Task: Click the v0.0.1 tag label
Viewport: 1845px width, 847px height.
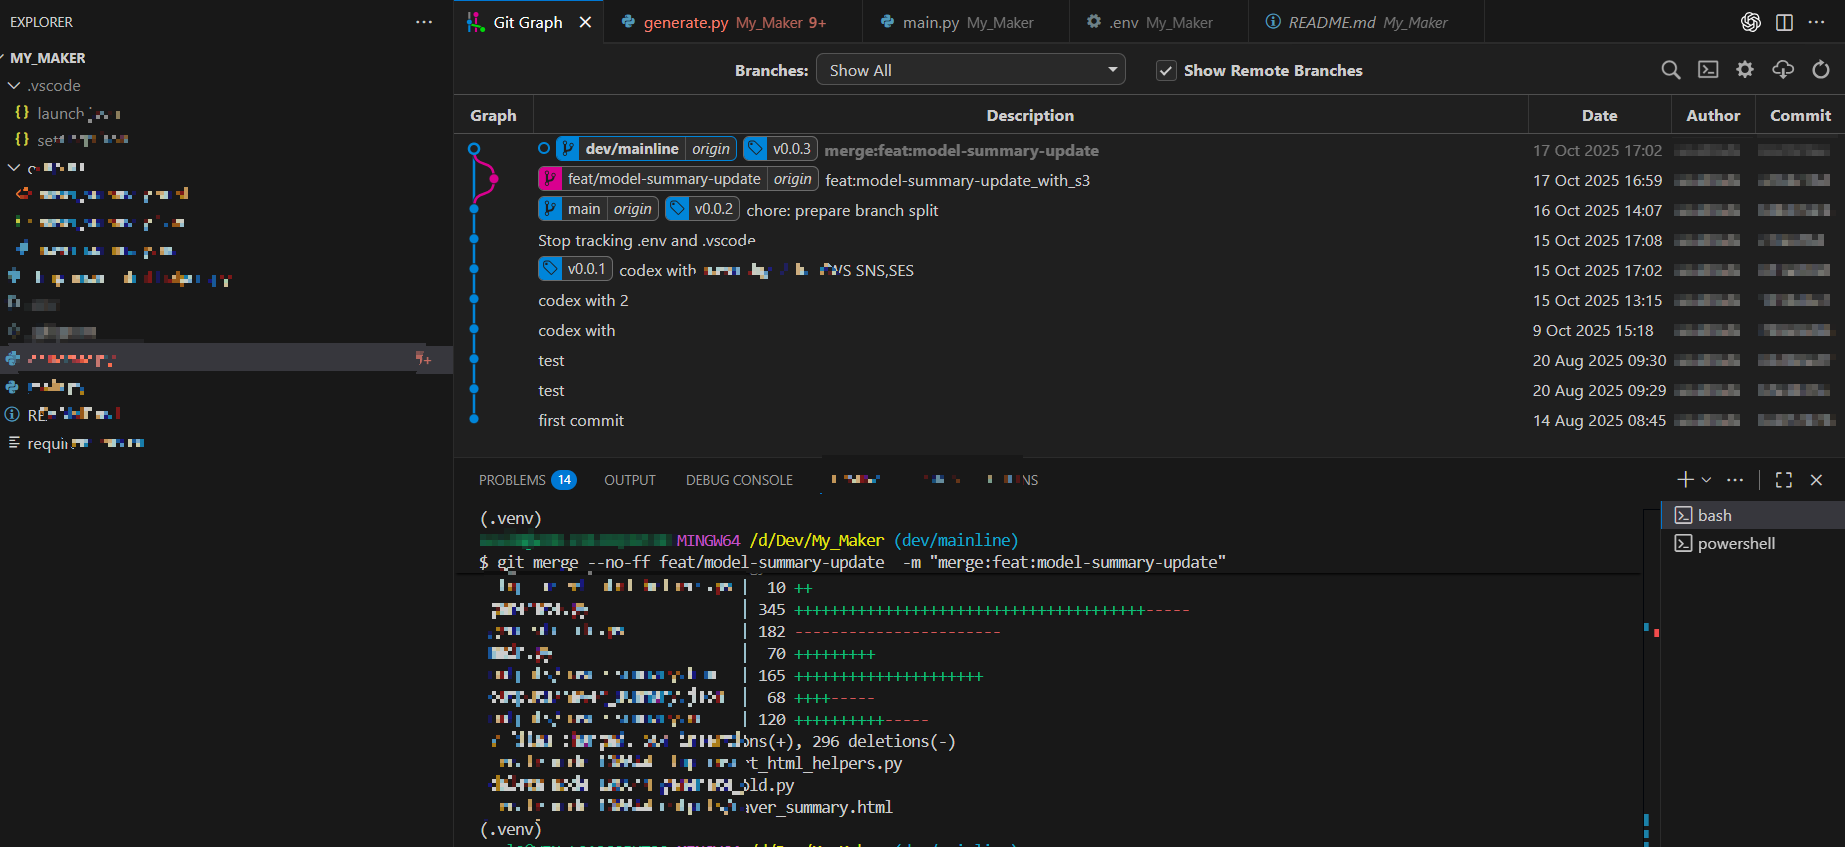Action: click(575, 269)
